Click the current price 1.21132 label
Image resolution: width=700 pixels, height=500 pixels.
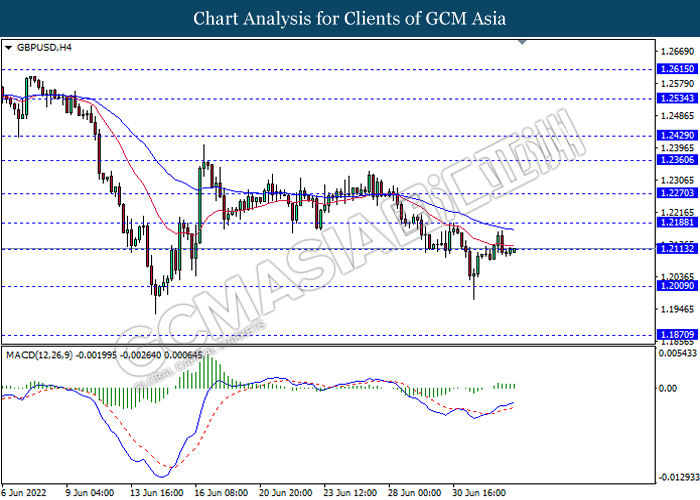tap(677, 249)
